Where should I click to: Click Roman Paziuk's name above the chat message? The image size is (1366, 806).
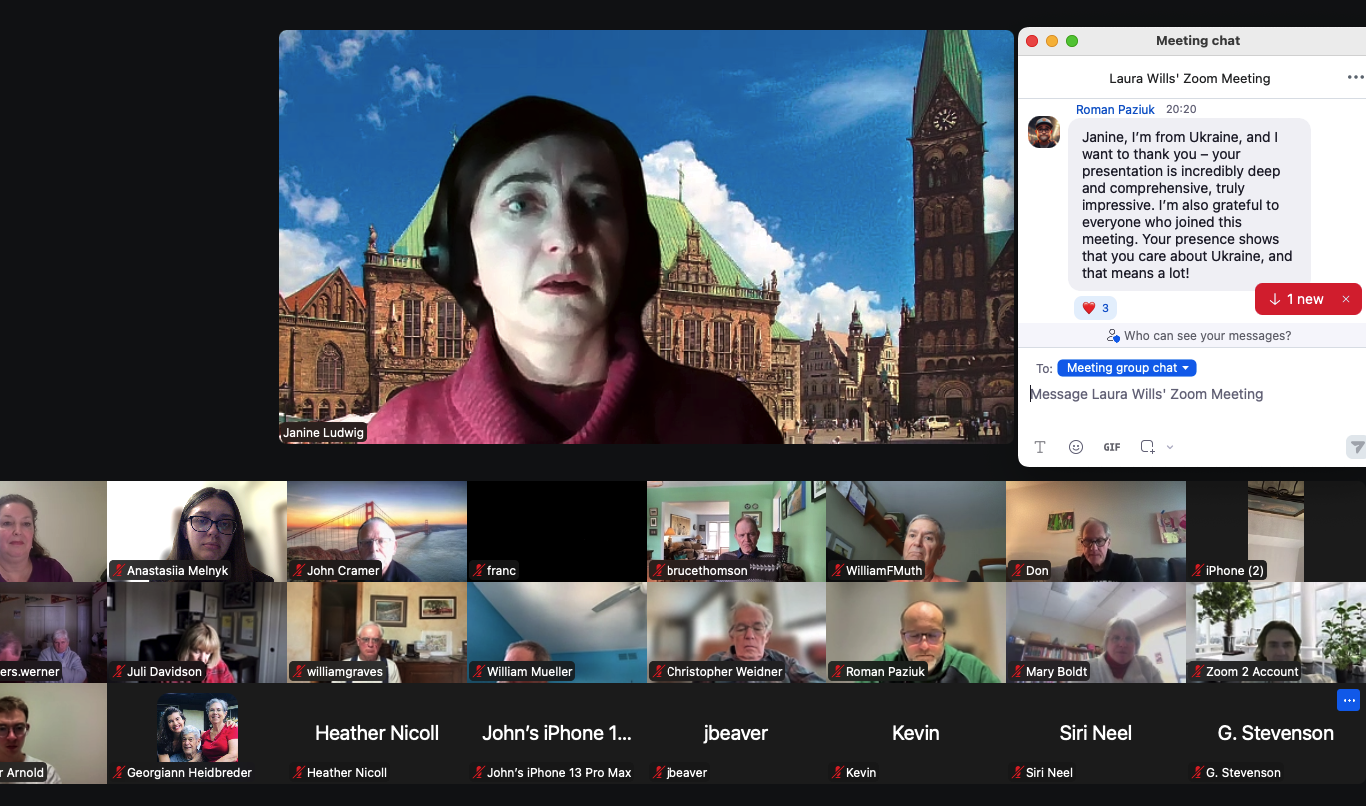coord(1115,110)
